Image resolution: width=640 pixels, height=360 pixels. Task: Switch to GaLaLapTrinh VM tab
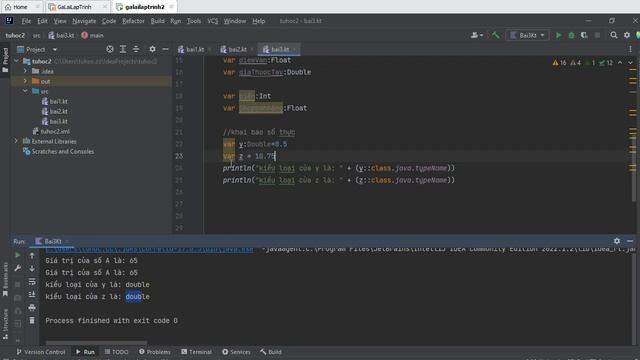pos(77,7)
